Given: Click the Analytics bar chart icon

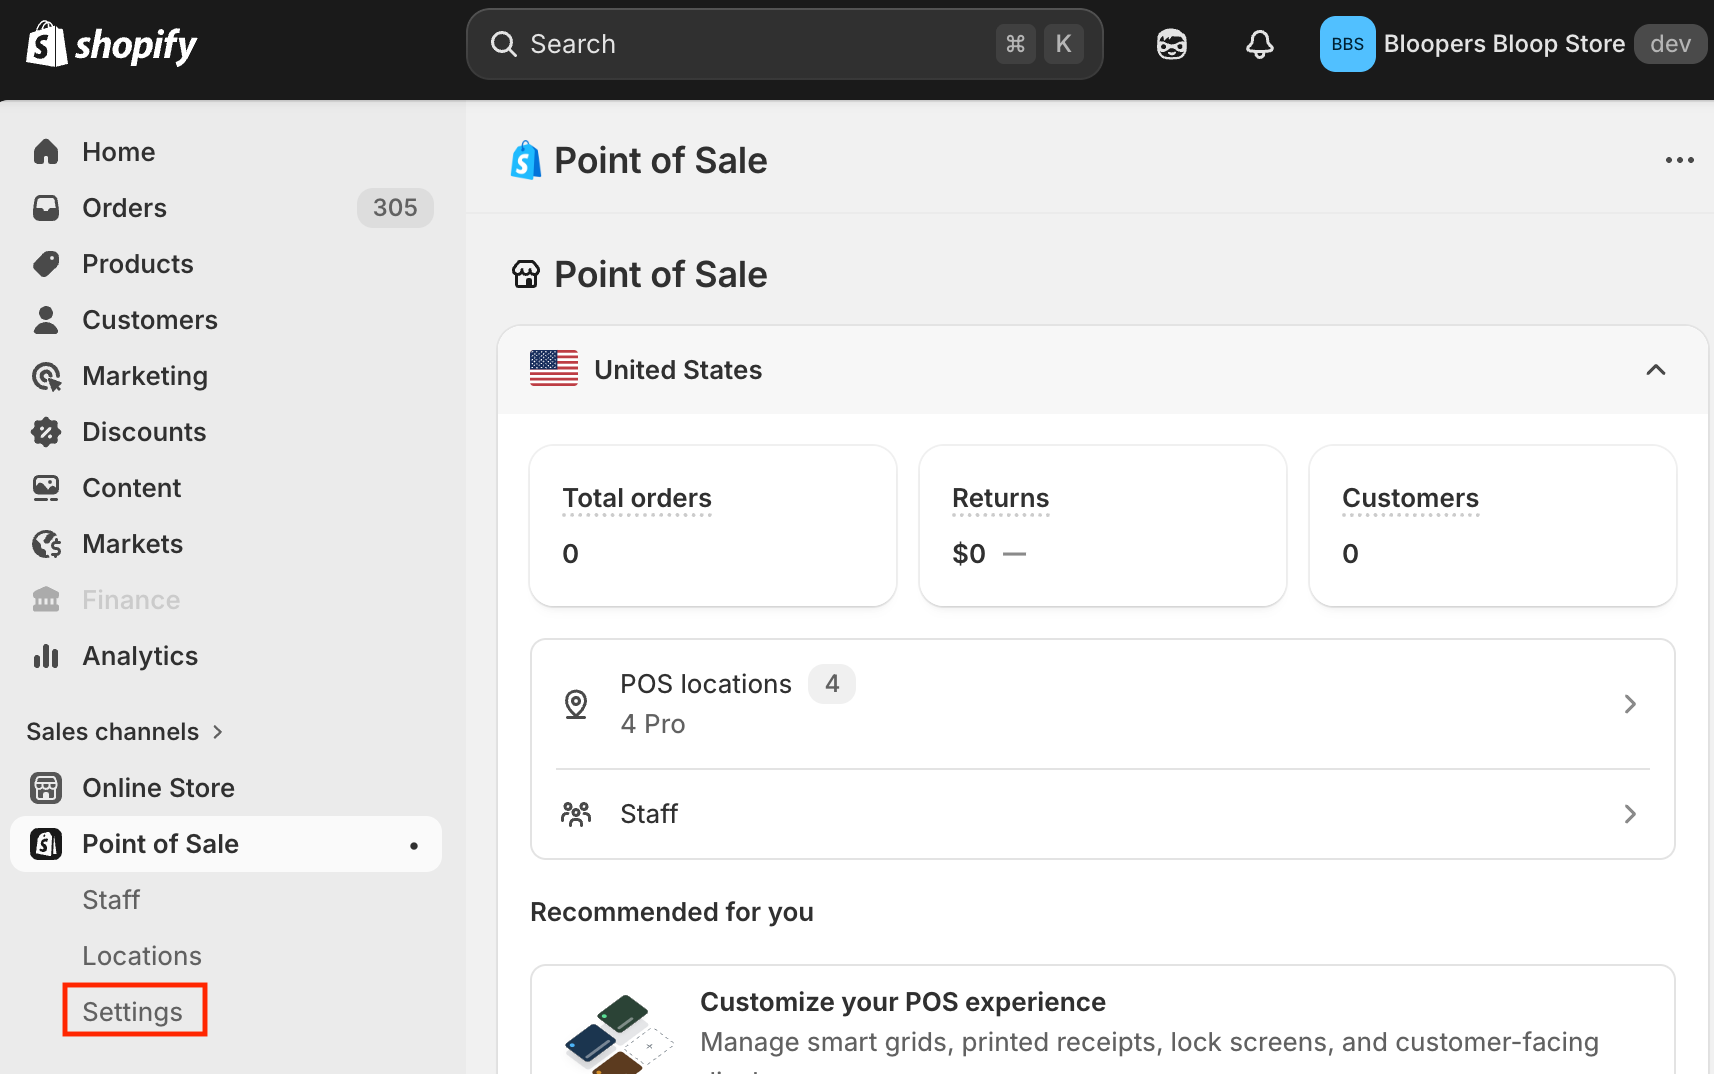Looking at the screenshot, I should pos(46,656).
